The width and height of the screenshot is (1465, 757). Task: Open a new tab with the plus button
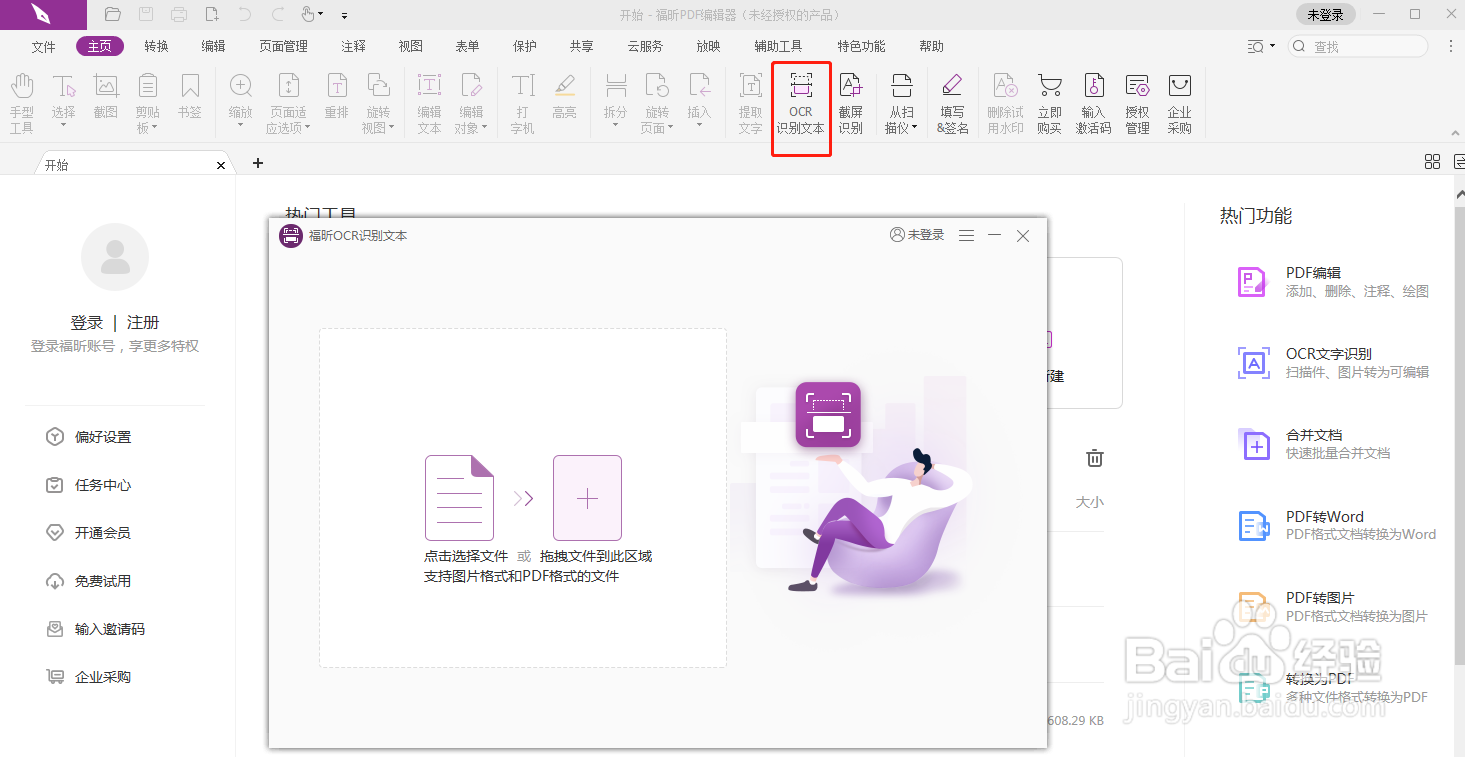258,162
